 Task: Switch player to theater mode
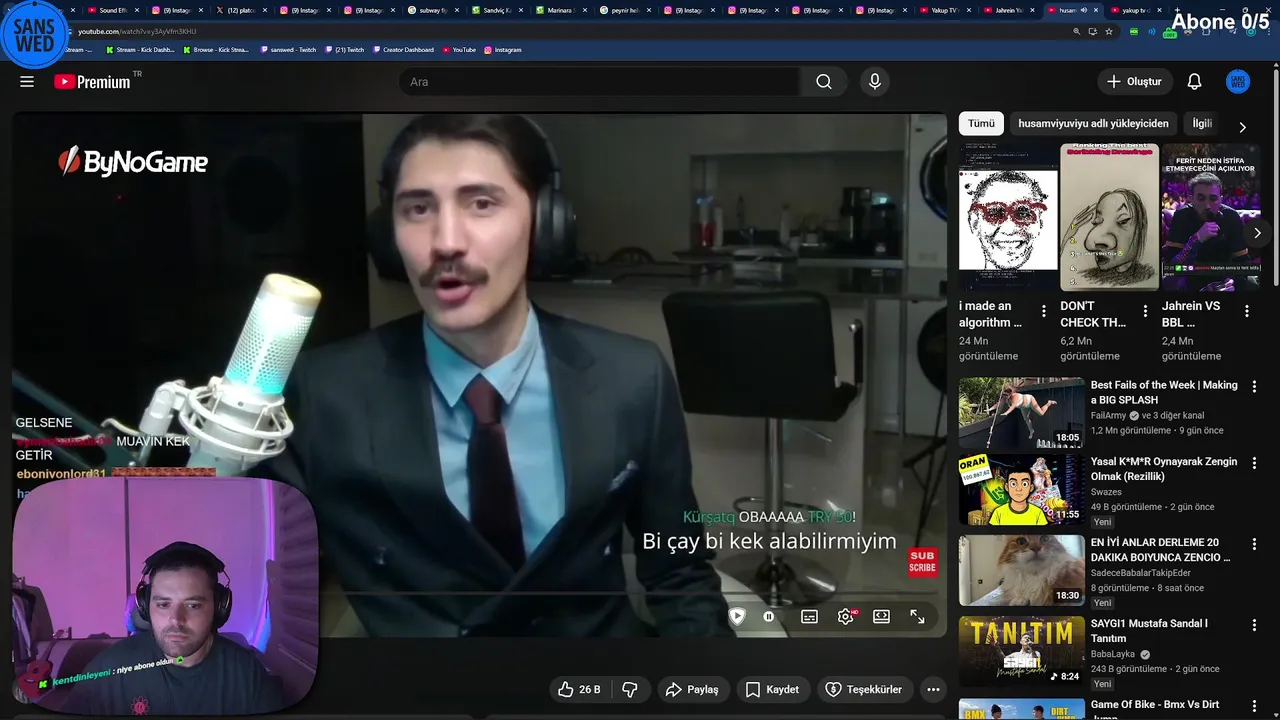point(881,617)
